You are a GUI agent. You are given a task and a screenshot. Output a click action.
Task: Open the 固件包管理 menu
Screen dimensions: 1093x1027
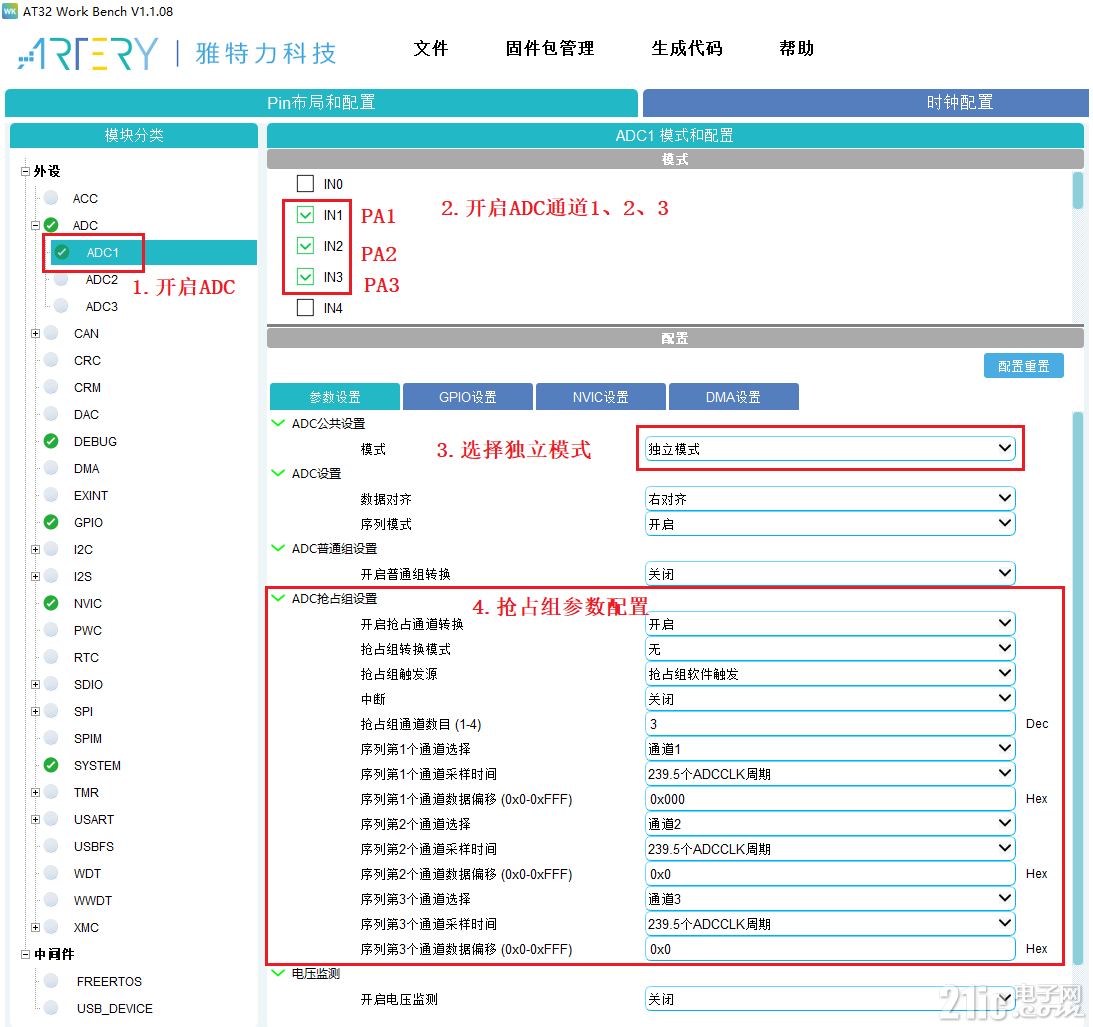tap(550, 48)
